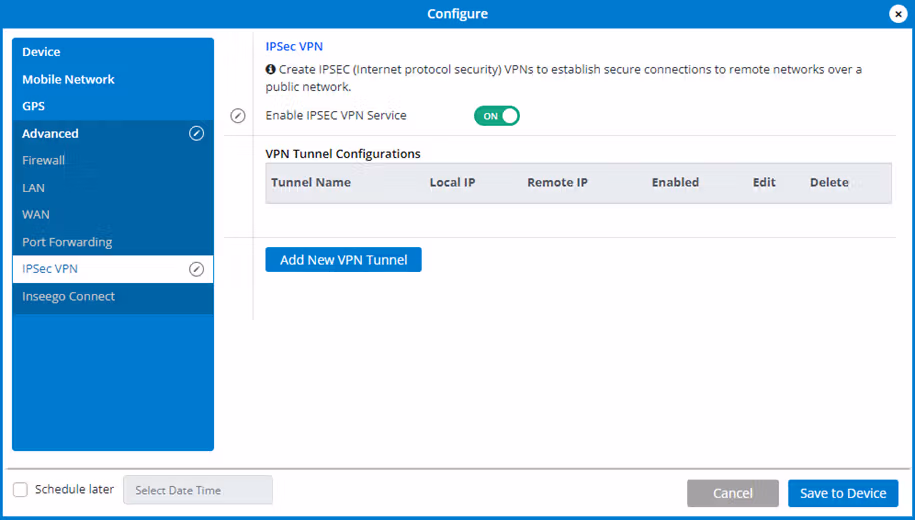This screenshot has width=915, height=520.
Task: Close the Configure dialog with X icon
Action: coord(898,14)
